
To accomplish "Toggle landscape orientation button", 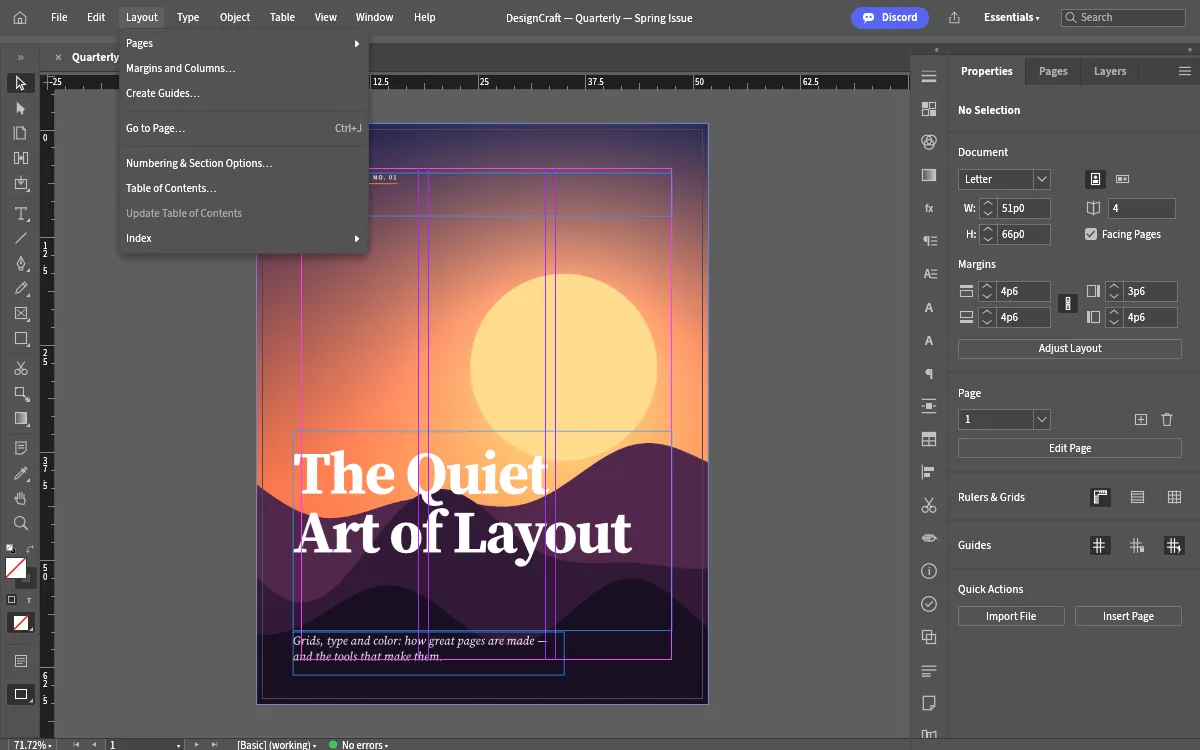I will point(1122,179).
